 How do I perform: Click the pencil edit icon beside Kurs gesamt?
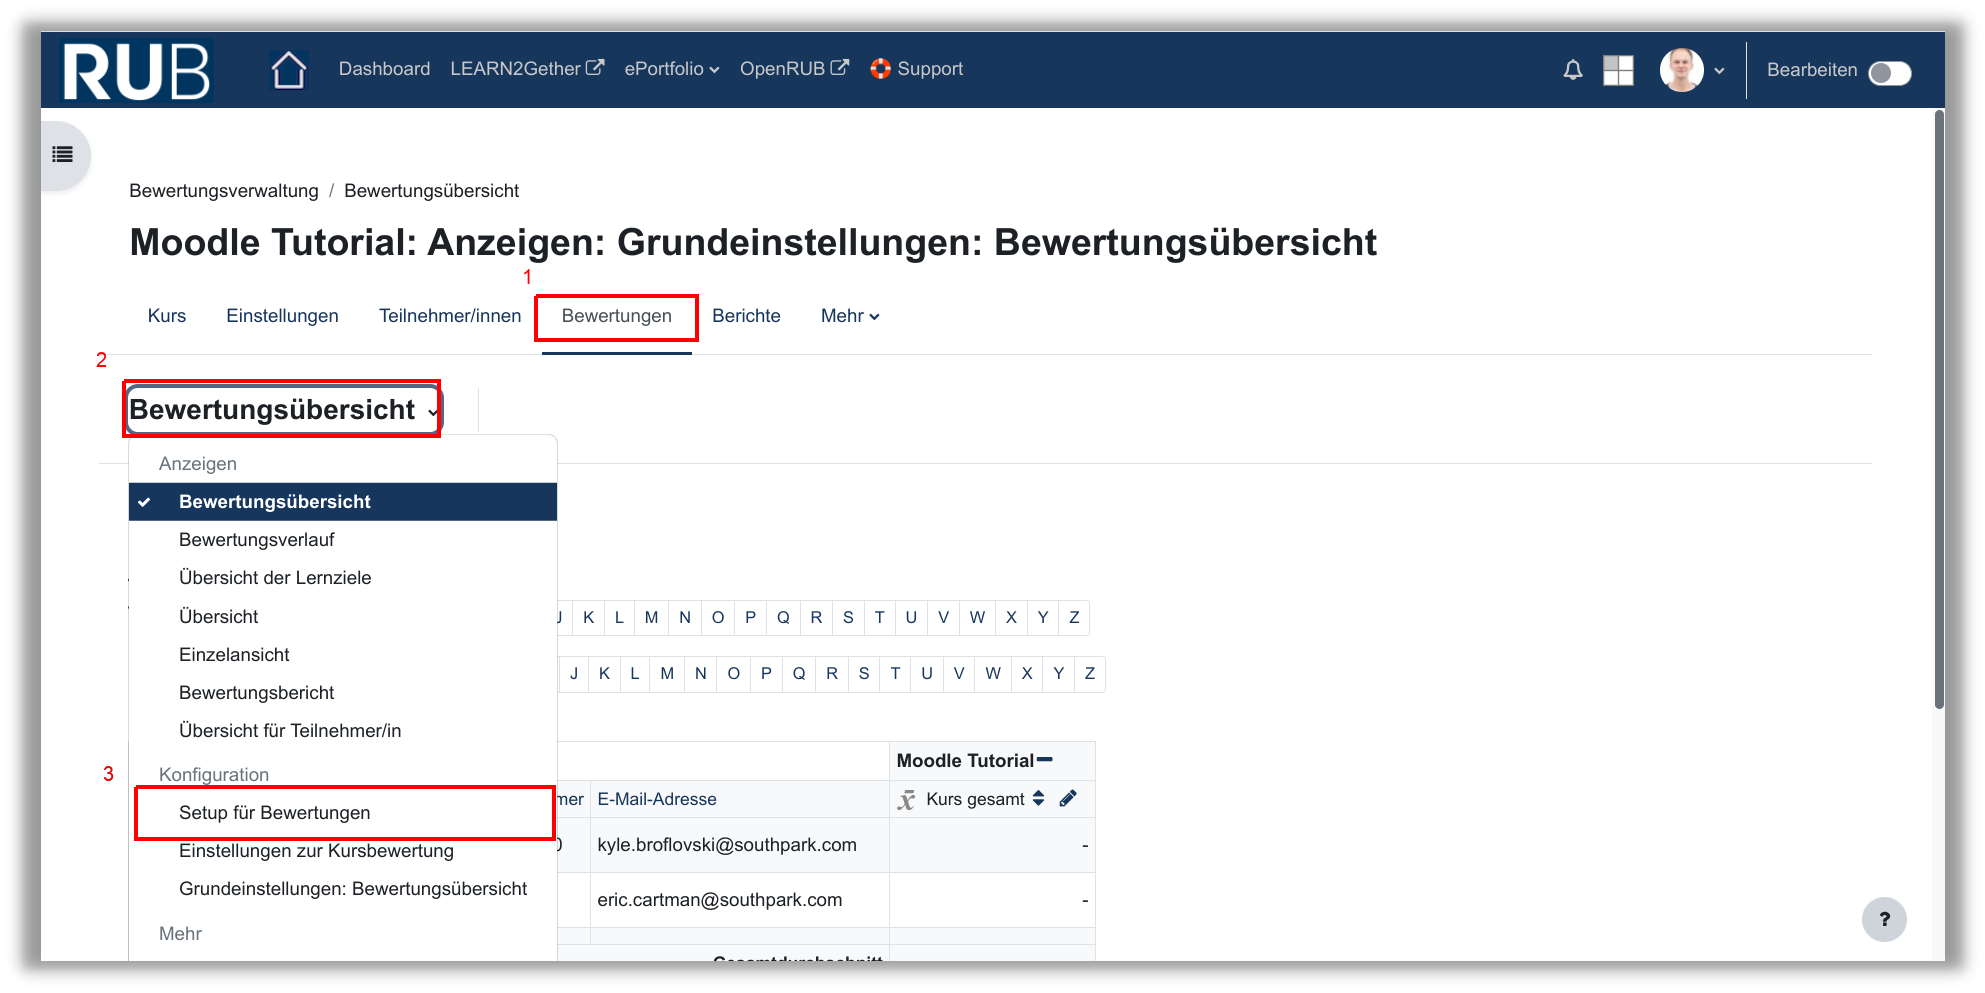point(1068,798)
